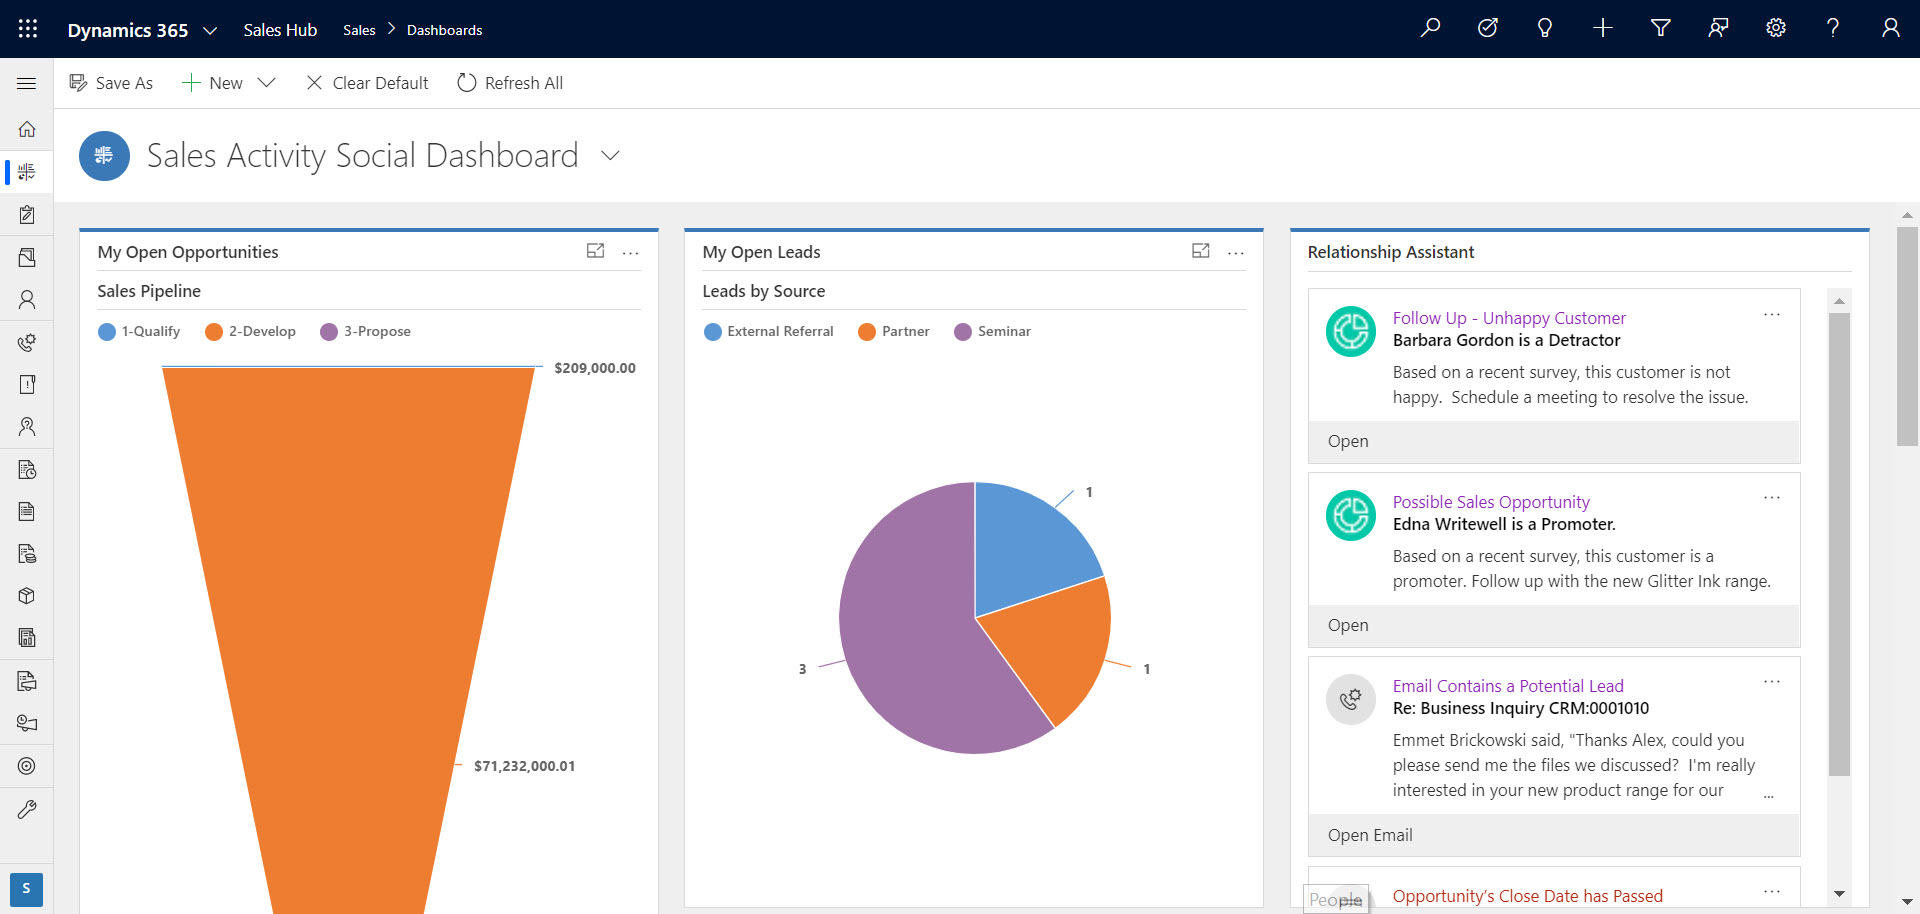Open the Contacts person sidebar icon
This screenshot has width=1920, height=914.
tap(27, 299)
